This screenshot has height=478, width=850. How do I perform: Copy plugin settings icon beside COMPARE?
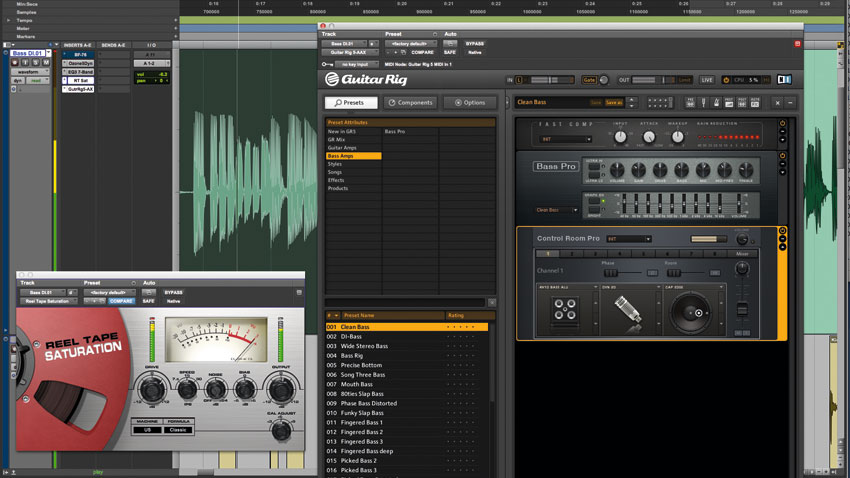click(x=403, y=53)
